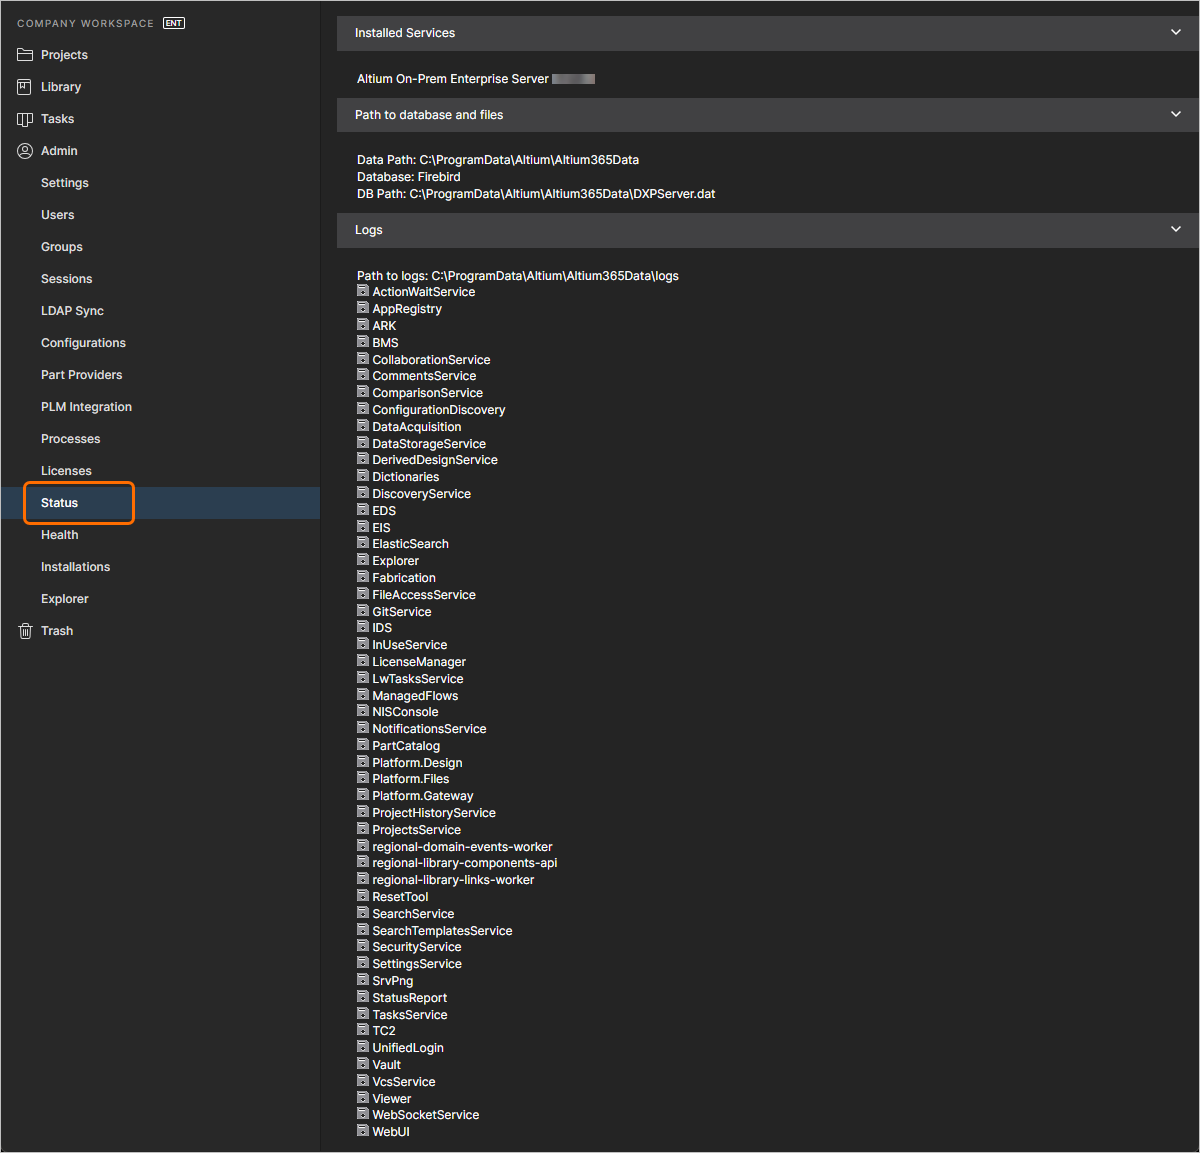Click the log file icon beside ElasticSearch
1200x1153 pixels.
pos(362,543)
